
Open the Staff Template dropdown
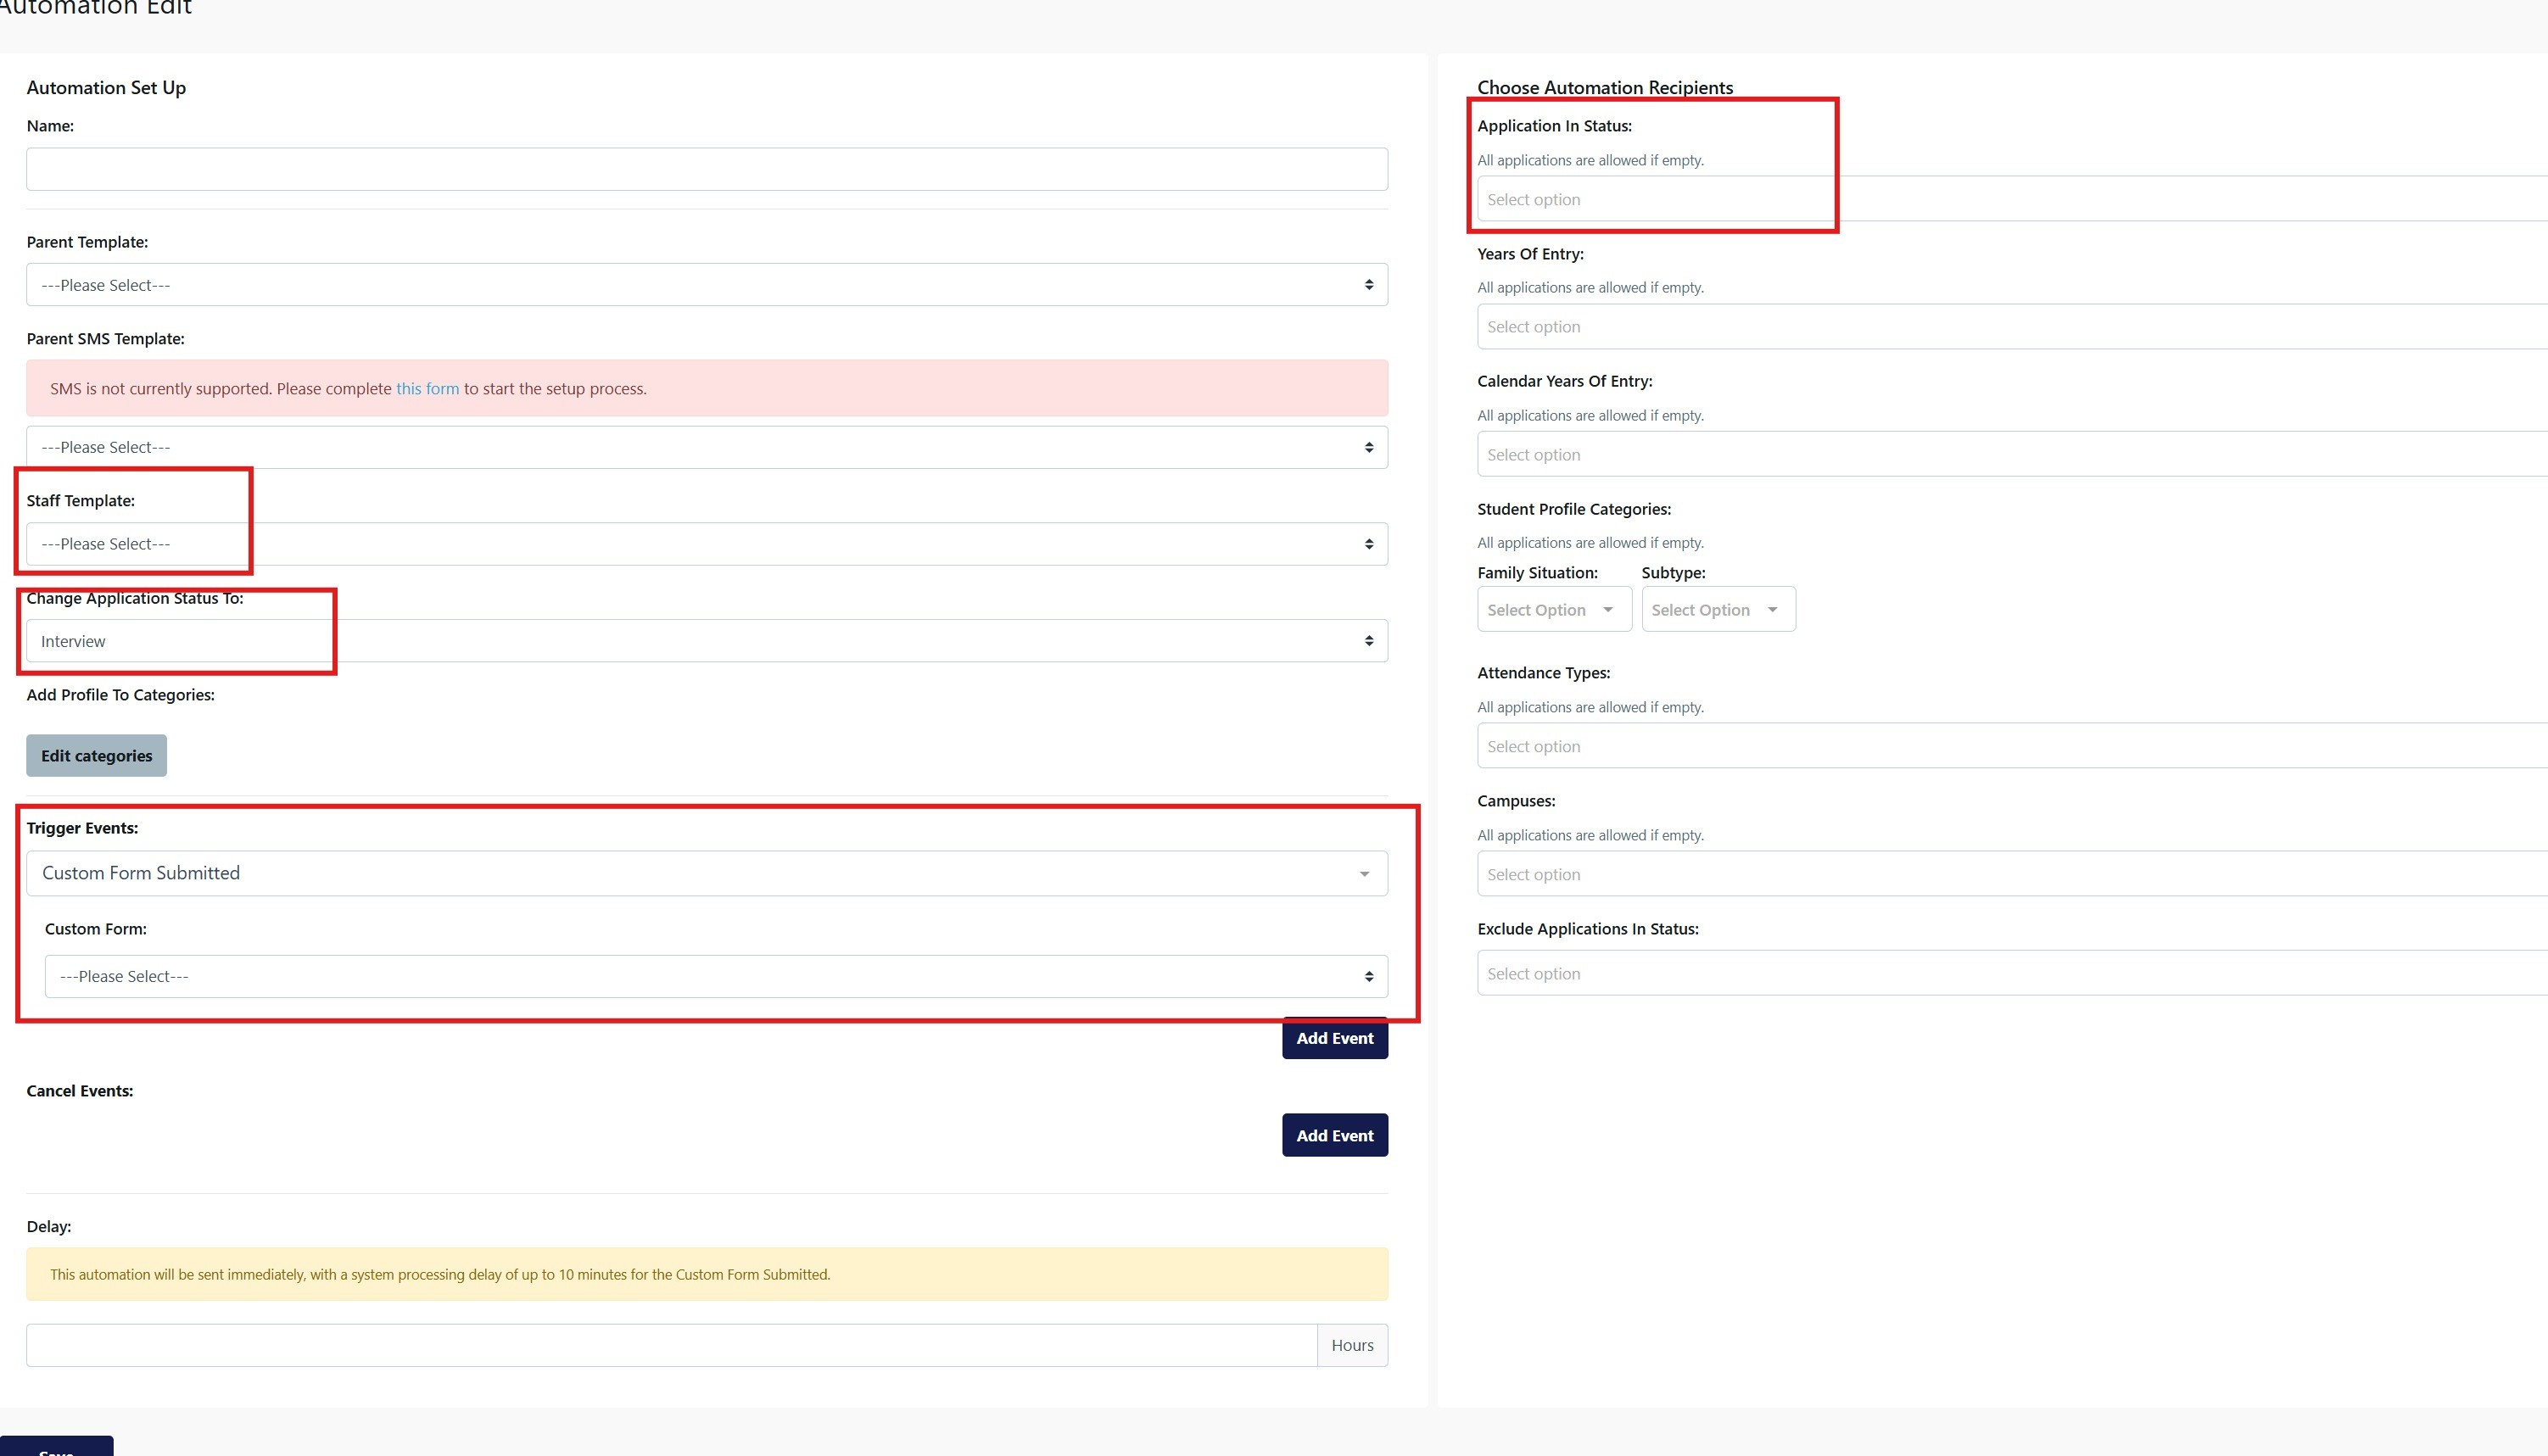pos(706,543)
